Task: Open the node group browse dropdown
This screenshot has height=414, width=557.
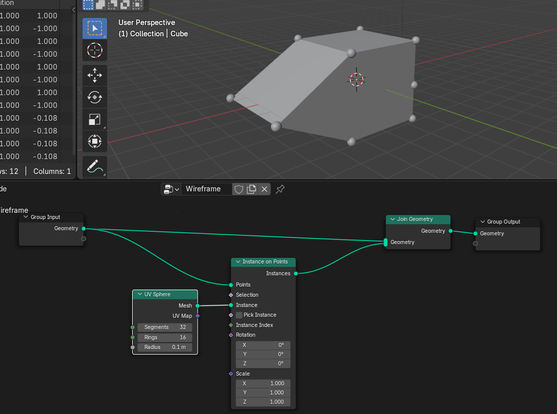Action: pyautogui.click(x=171, y=189)
